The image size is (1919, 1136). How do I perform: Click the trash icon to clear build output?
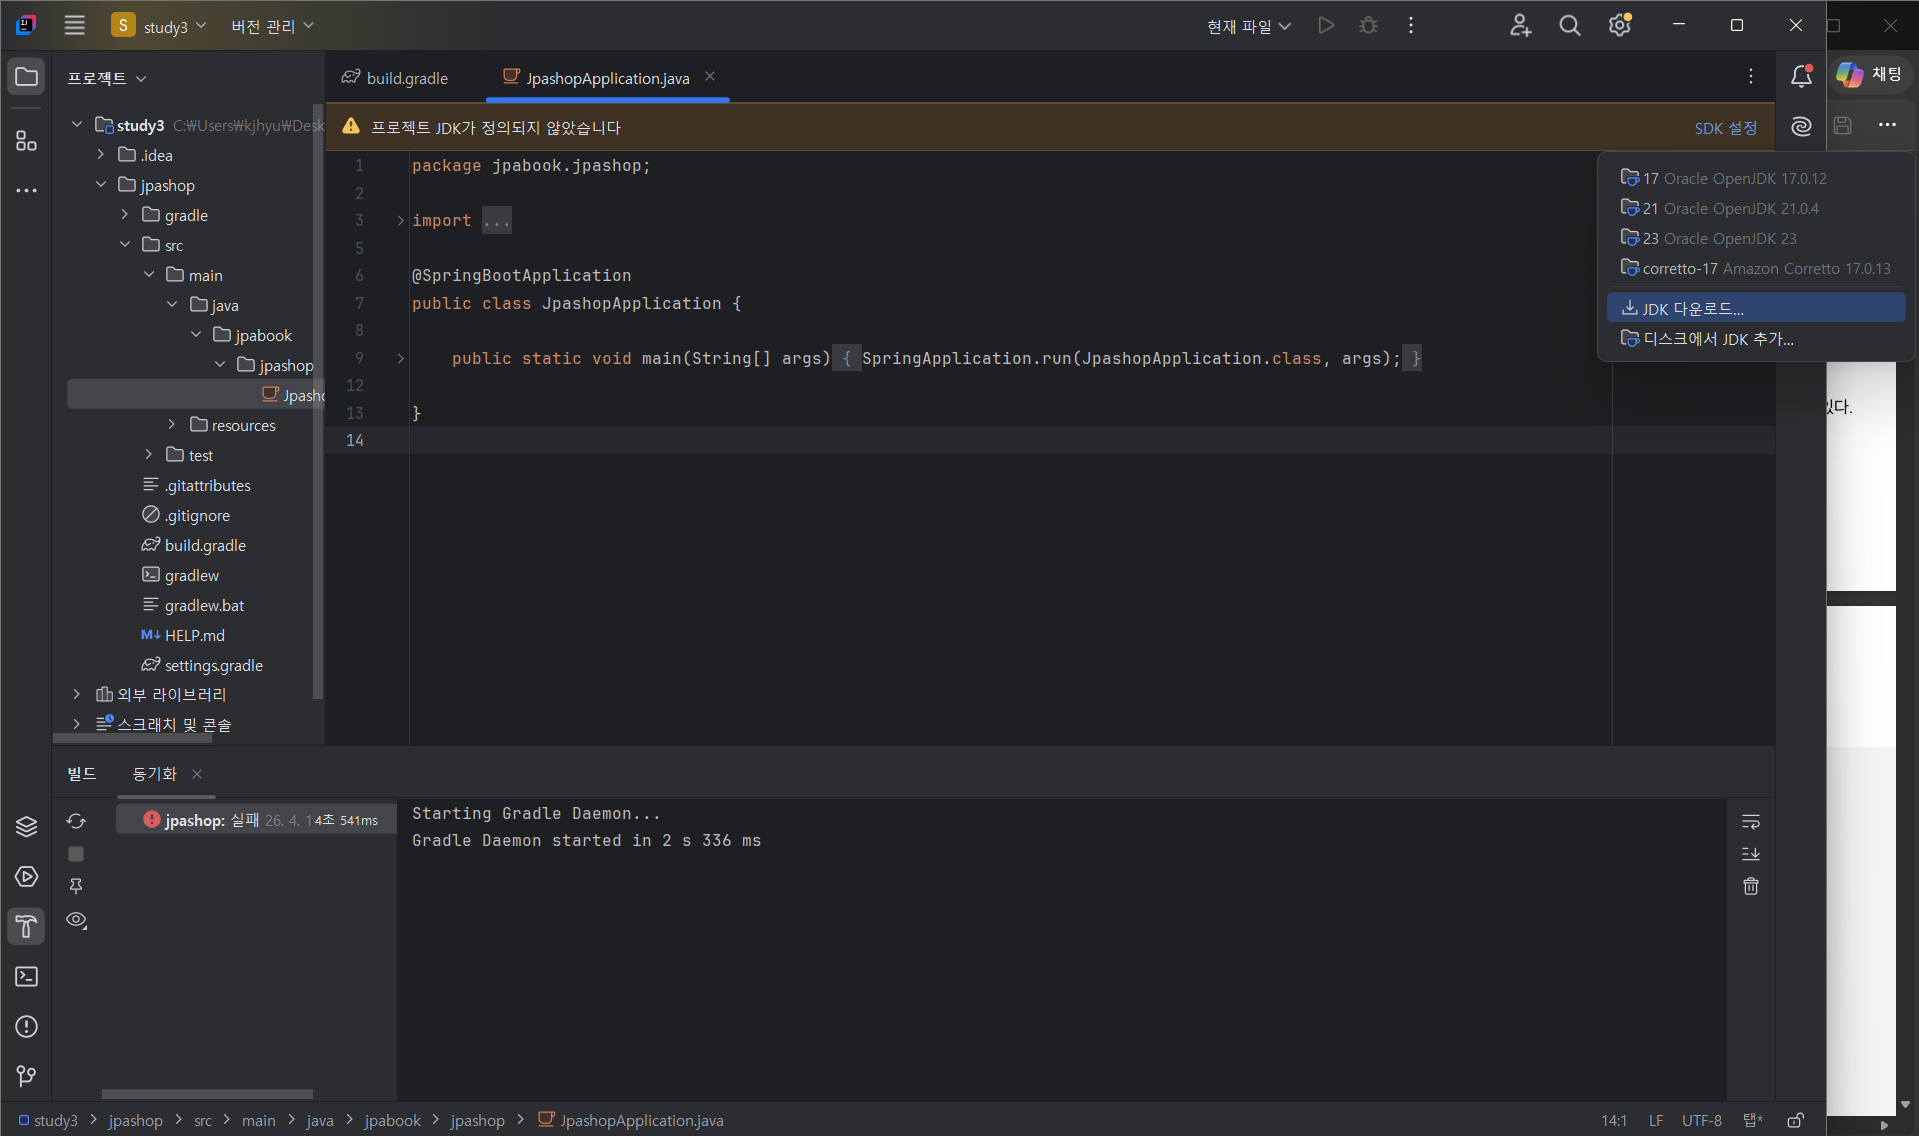[1750, 886]
